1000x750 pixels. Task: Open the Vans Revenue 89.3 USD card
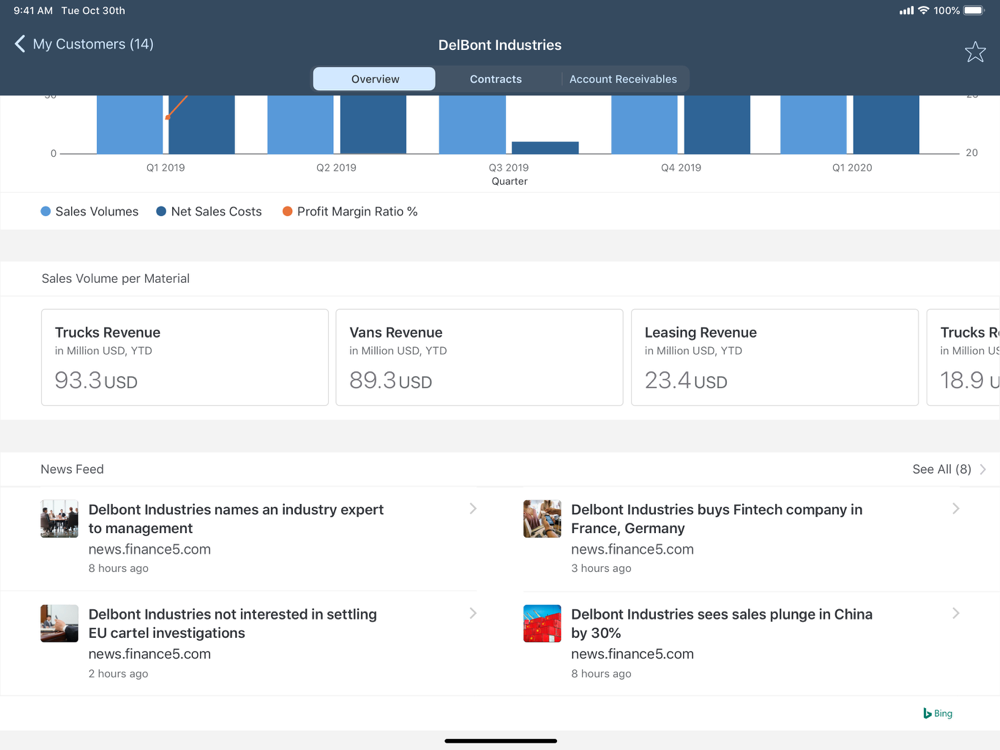480,357
